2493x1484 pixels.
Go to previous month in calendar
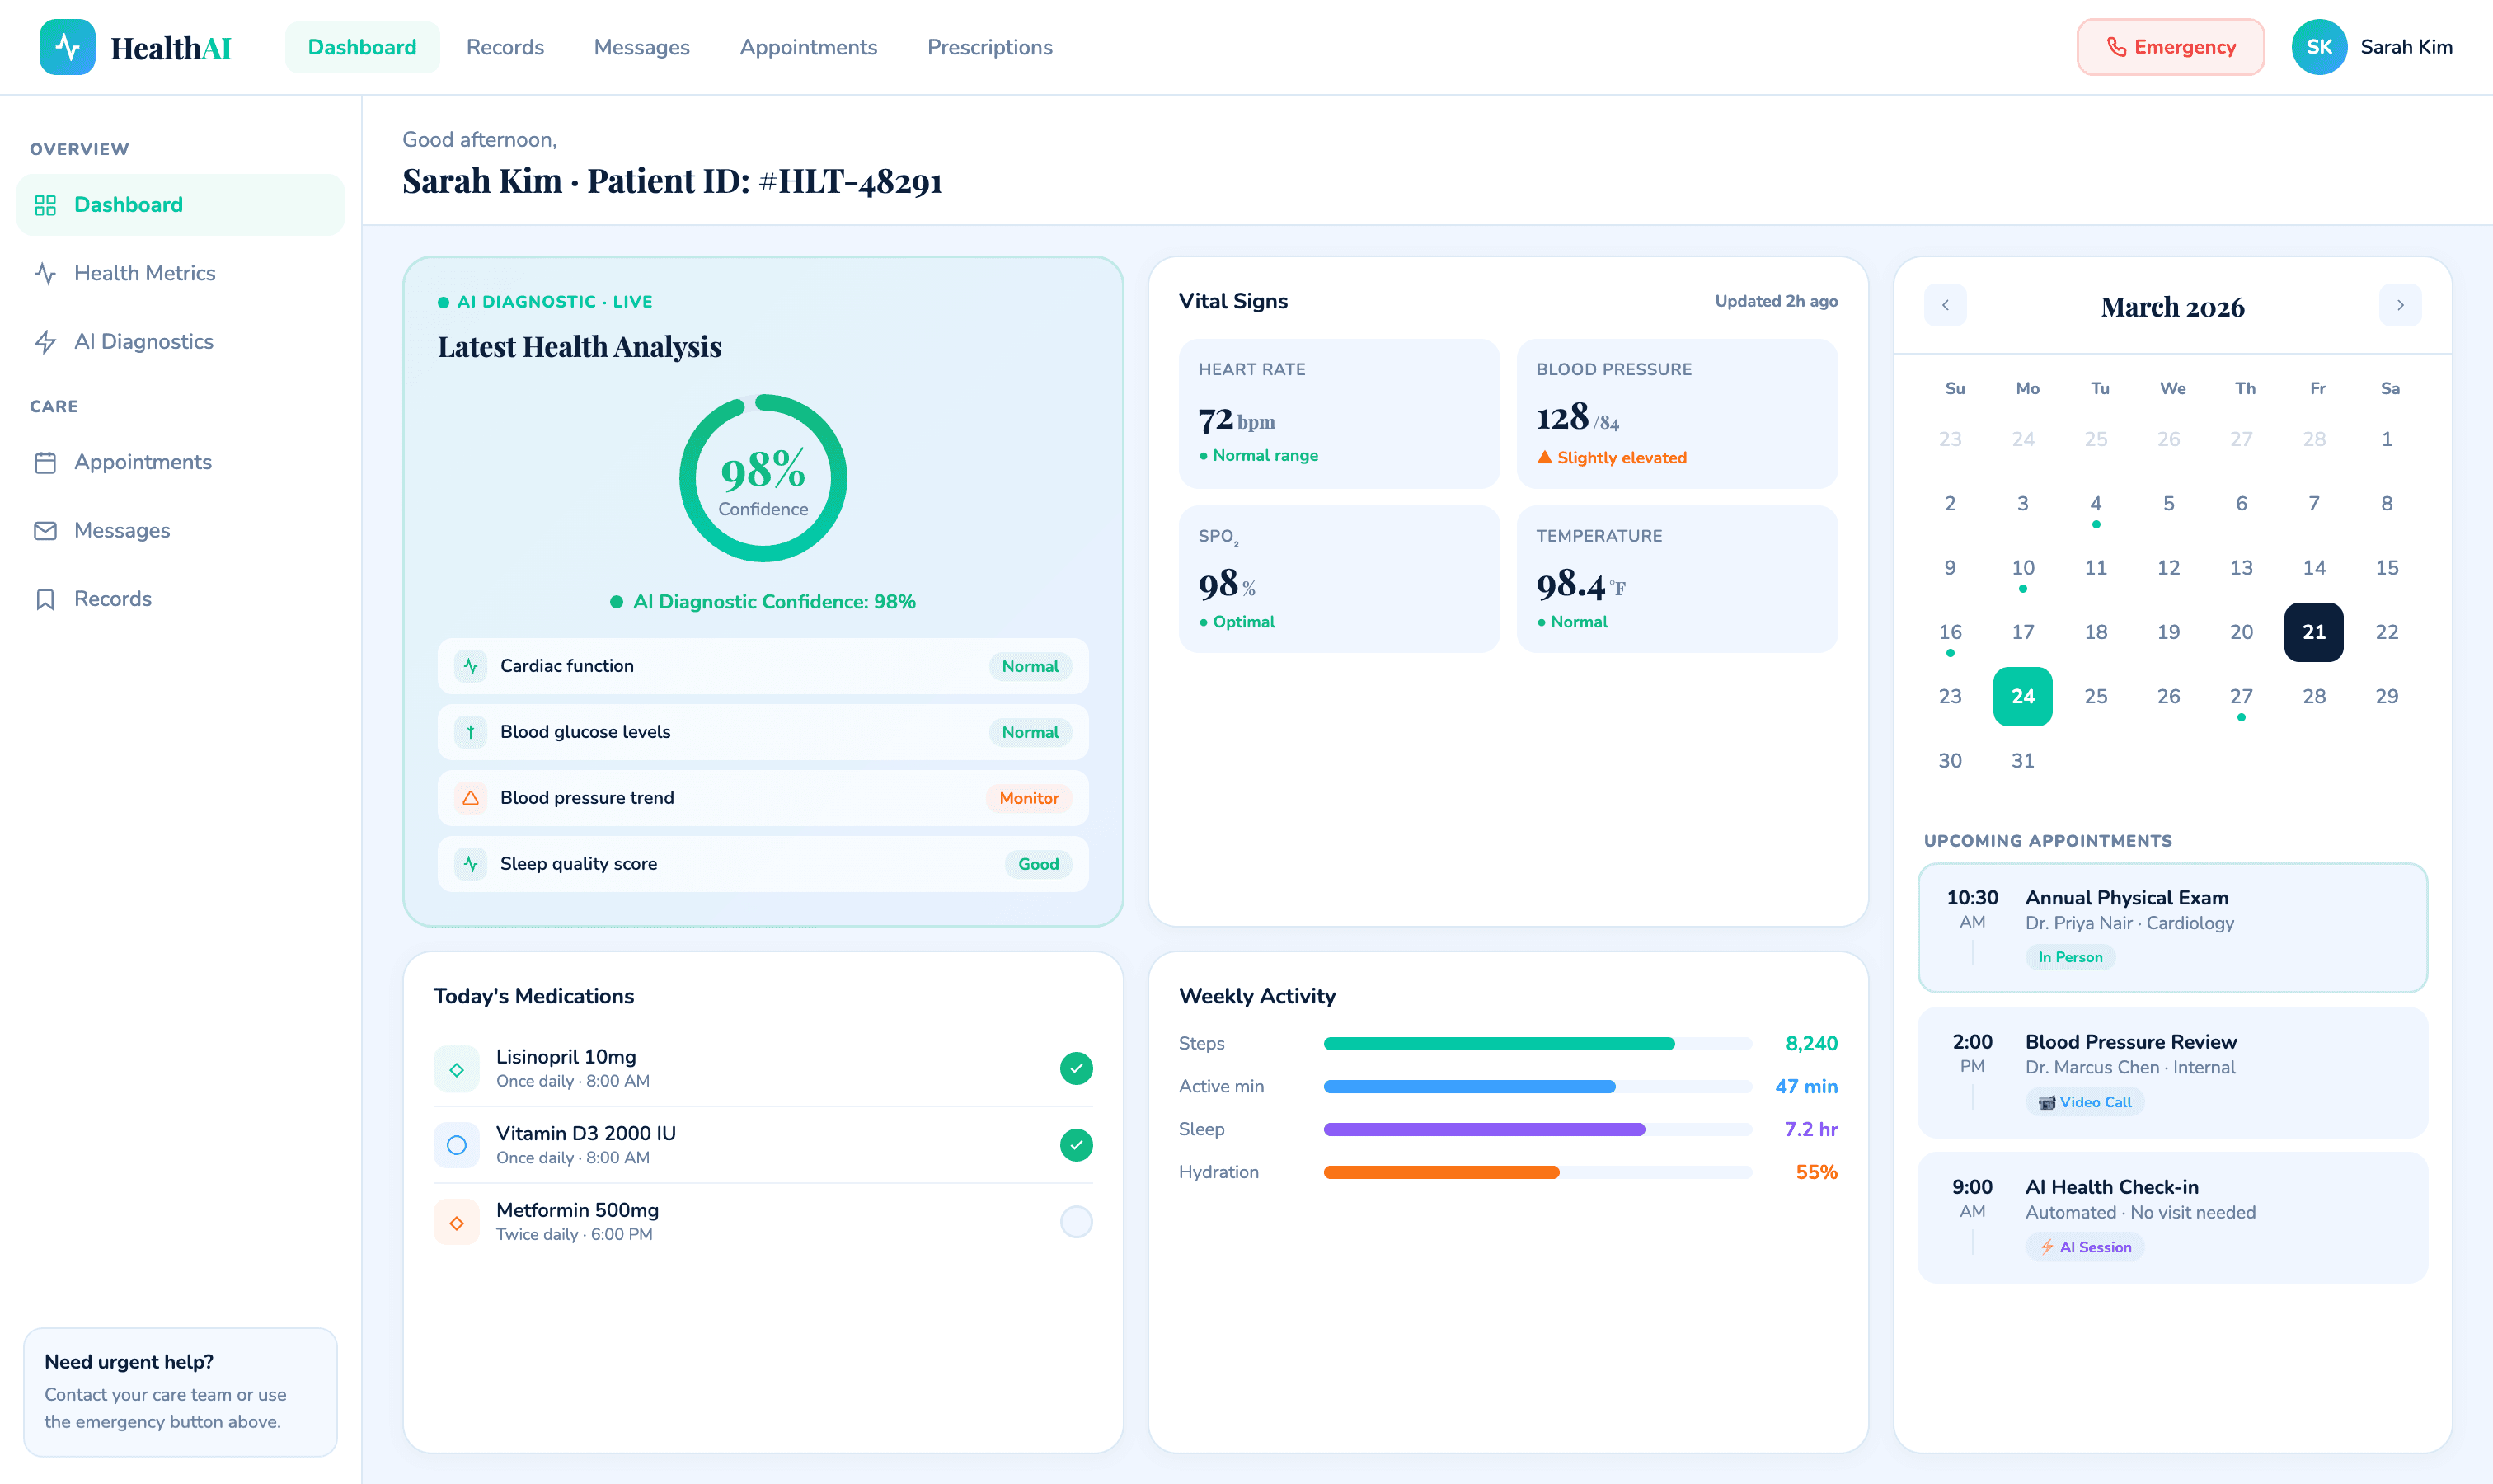tap(1944, 305)
